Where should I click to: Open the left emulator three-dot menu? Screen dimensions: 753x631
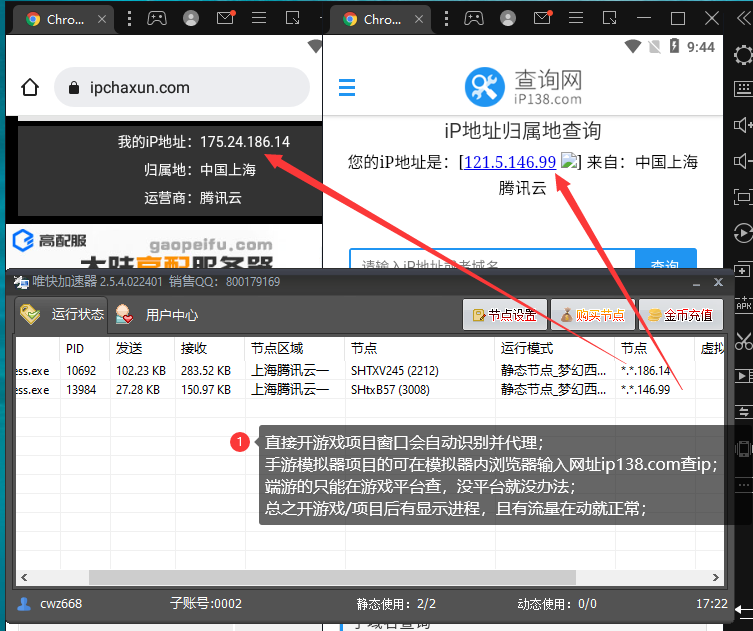point(129,19)
